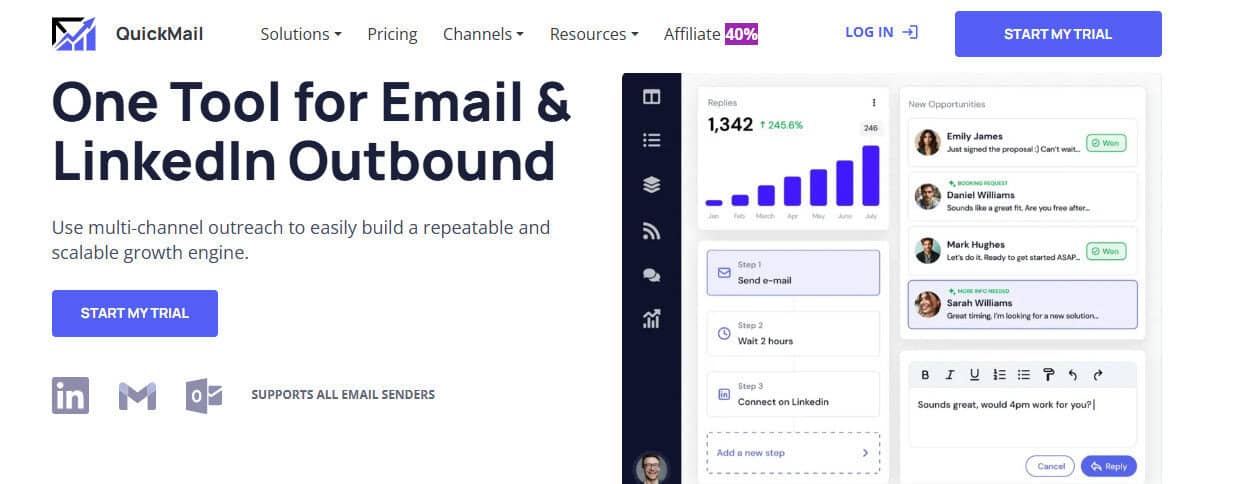Click the user avatar in the sidebar
Image resolution: width=1237 pixels, height=484 pixels.
[x=651, y=468]
